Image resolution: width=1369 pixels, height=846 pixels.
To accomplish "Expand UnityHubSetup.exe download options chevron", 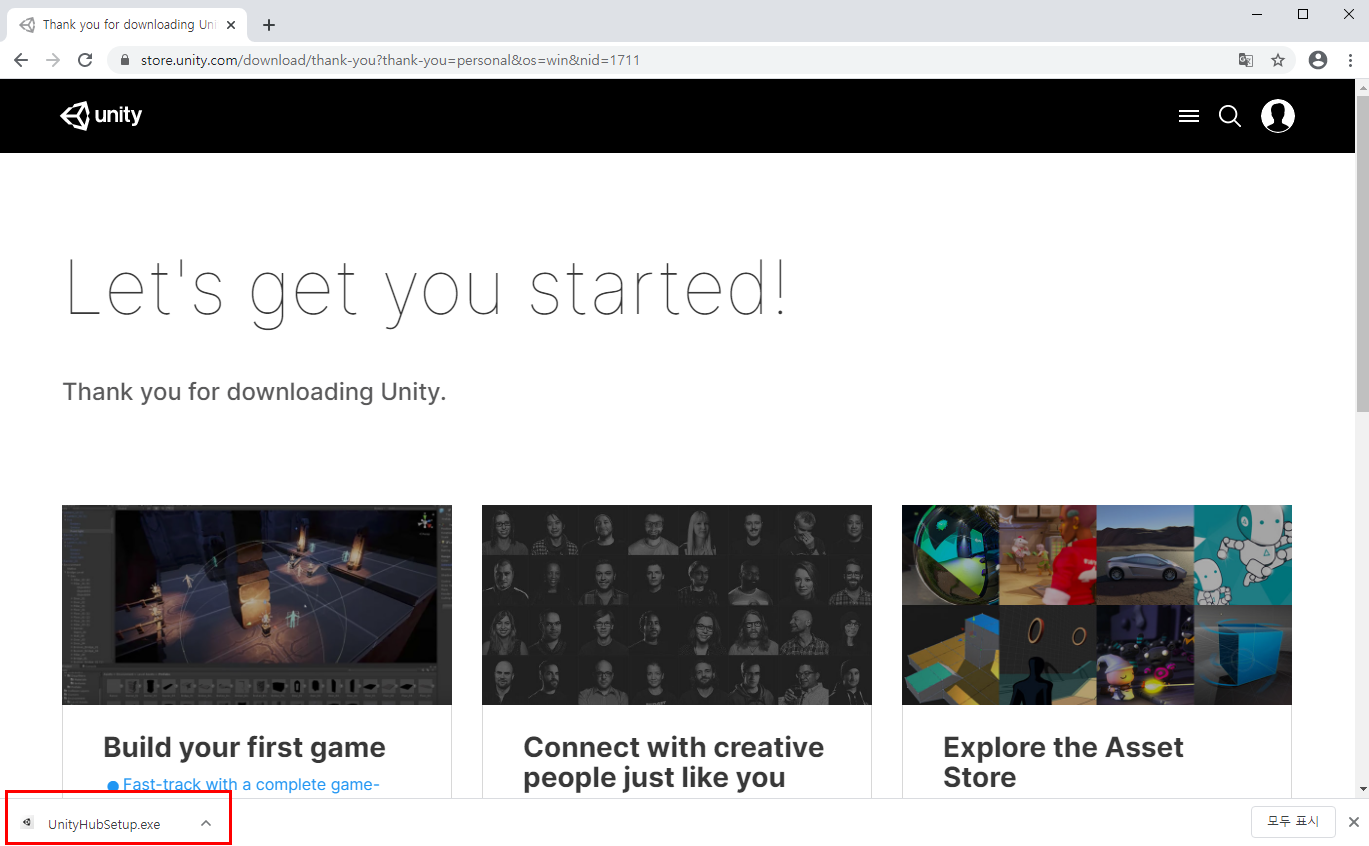I will pos(206,823).
